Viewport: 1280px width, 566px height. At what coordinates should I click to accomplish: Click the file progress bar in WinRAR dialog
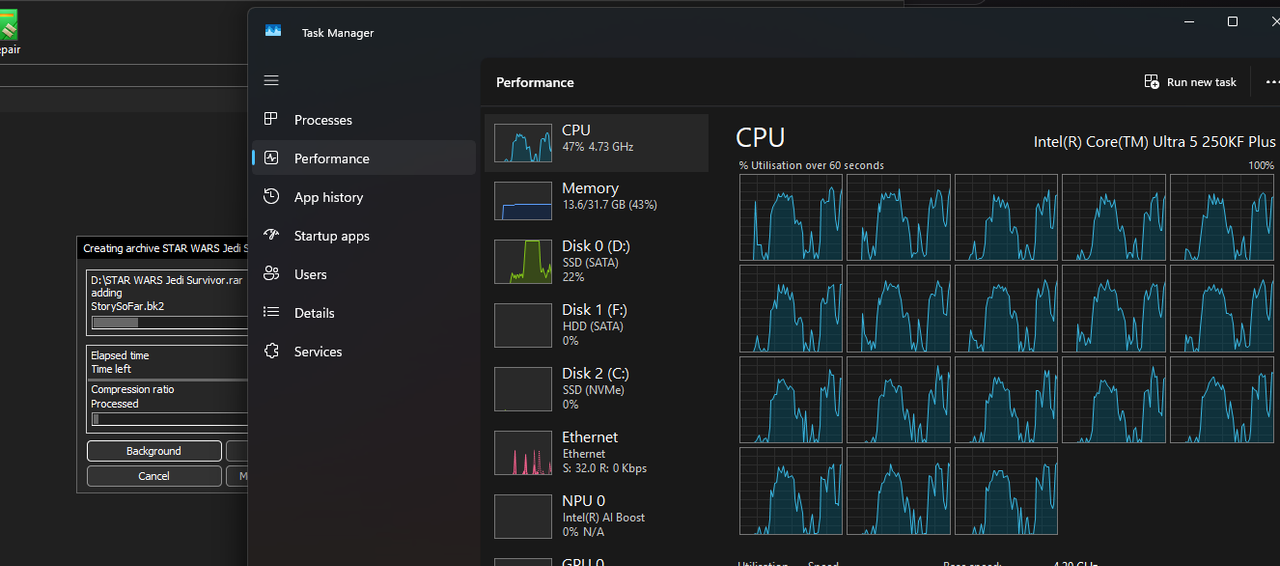coord(169,323)
